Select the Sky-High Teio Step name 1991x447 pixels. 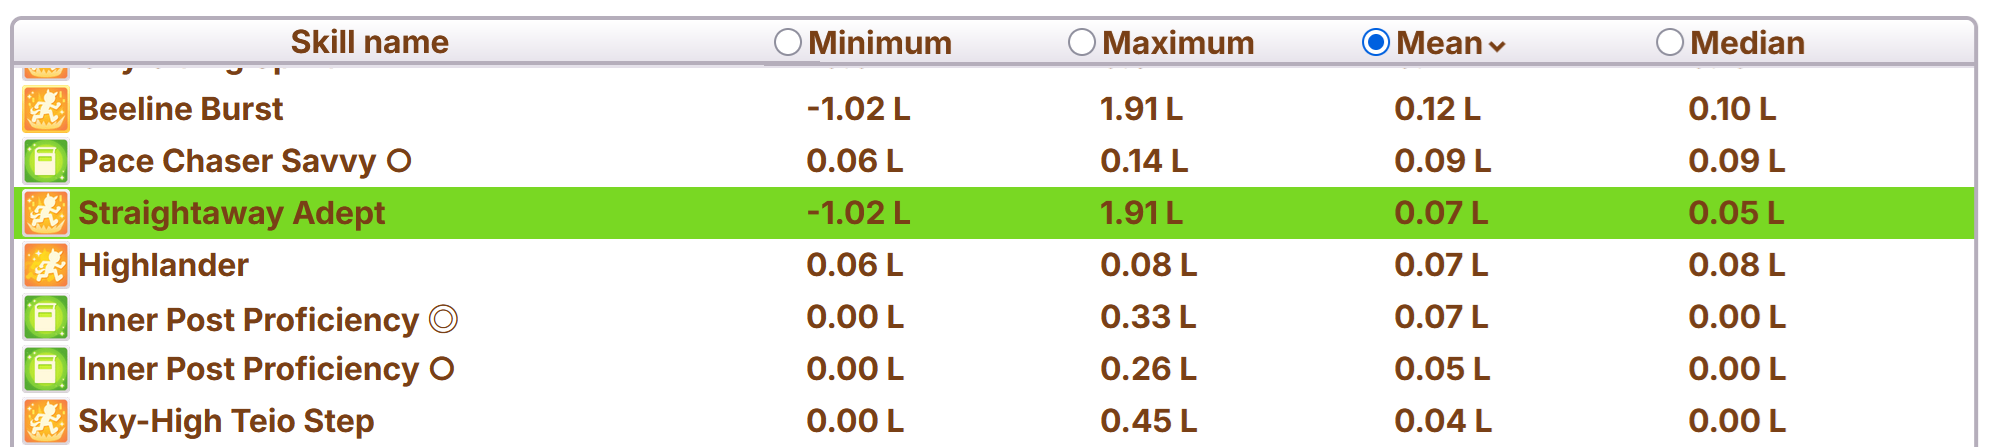pyautogui.click(x=226, y=421)
